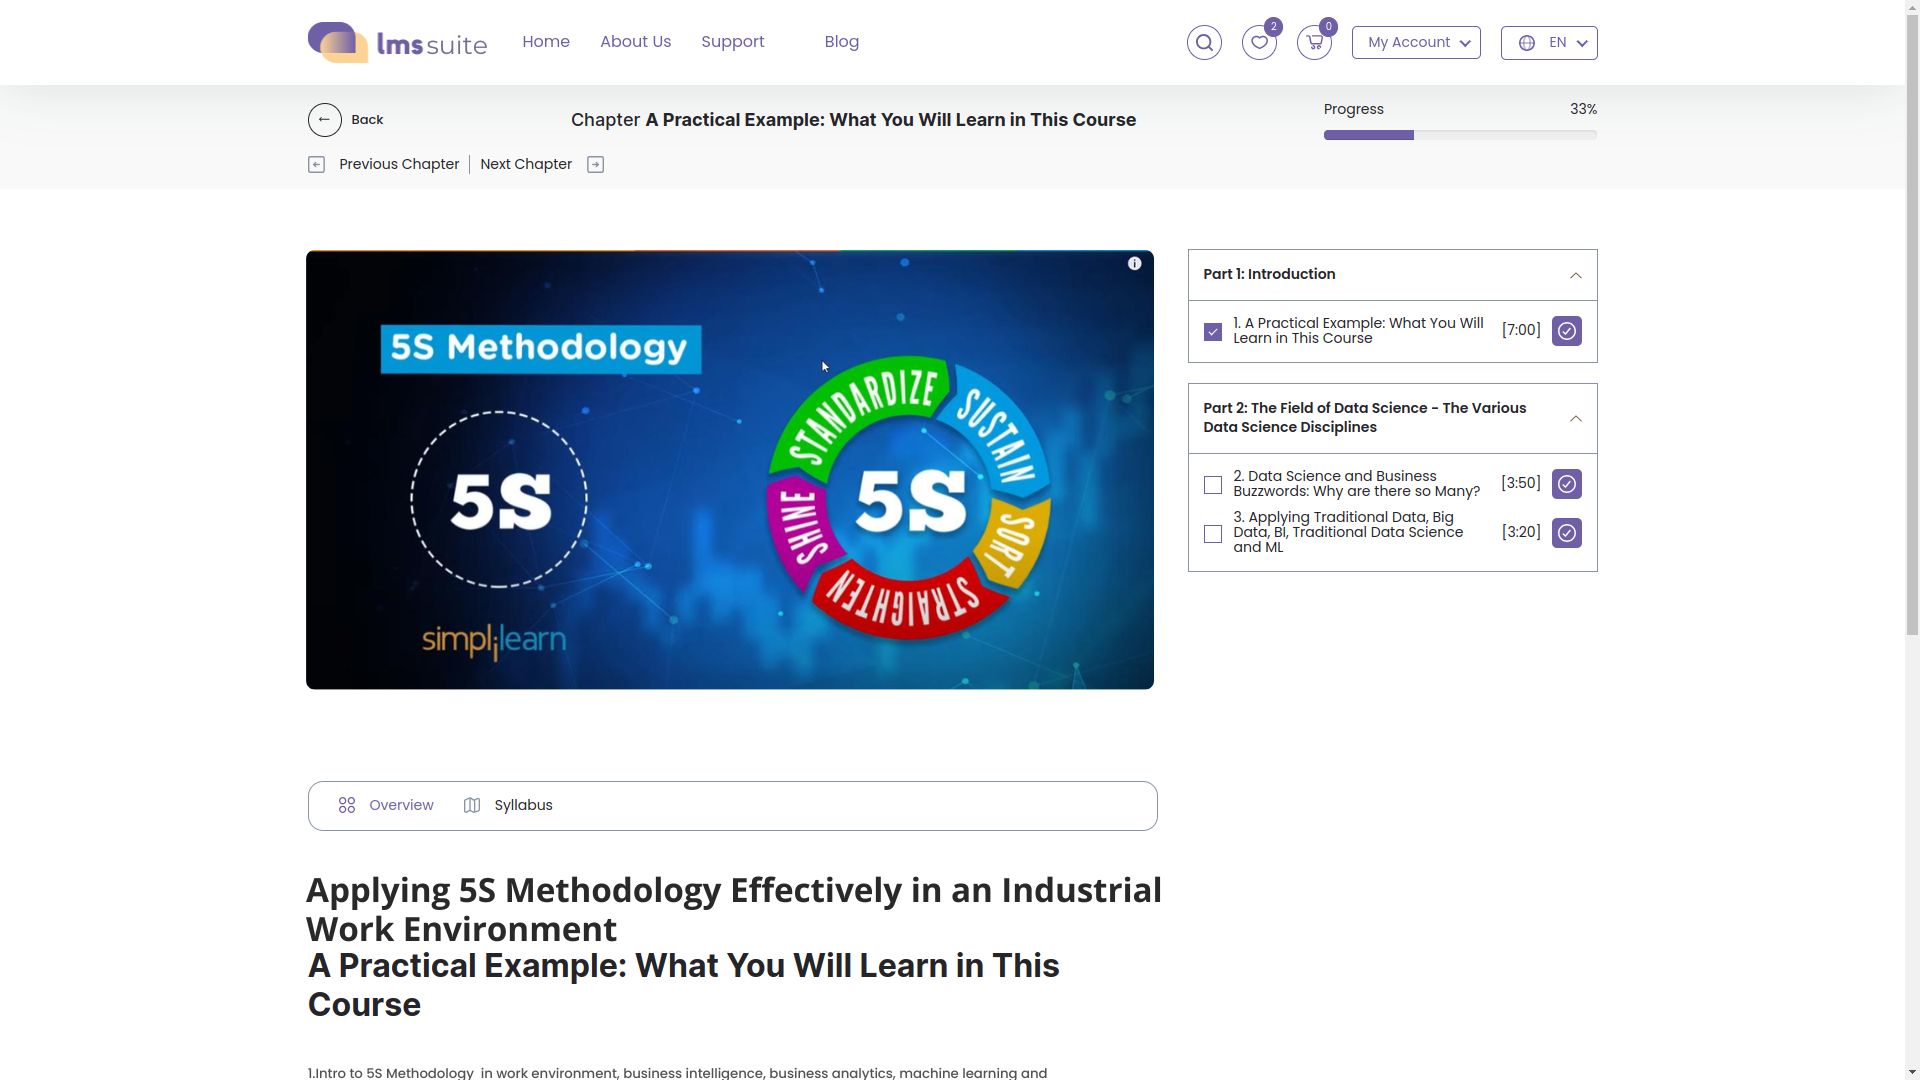Viewport: 1920px width, 1080px height.
Task: Check the Data Science and Business Buzzwords checkbox
Action: [1212, 485]
